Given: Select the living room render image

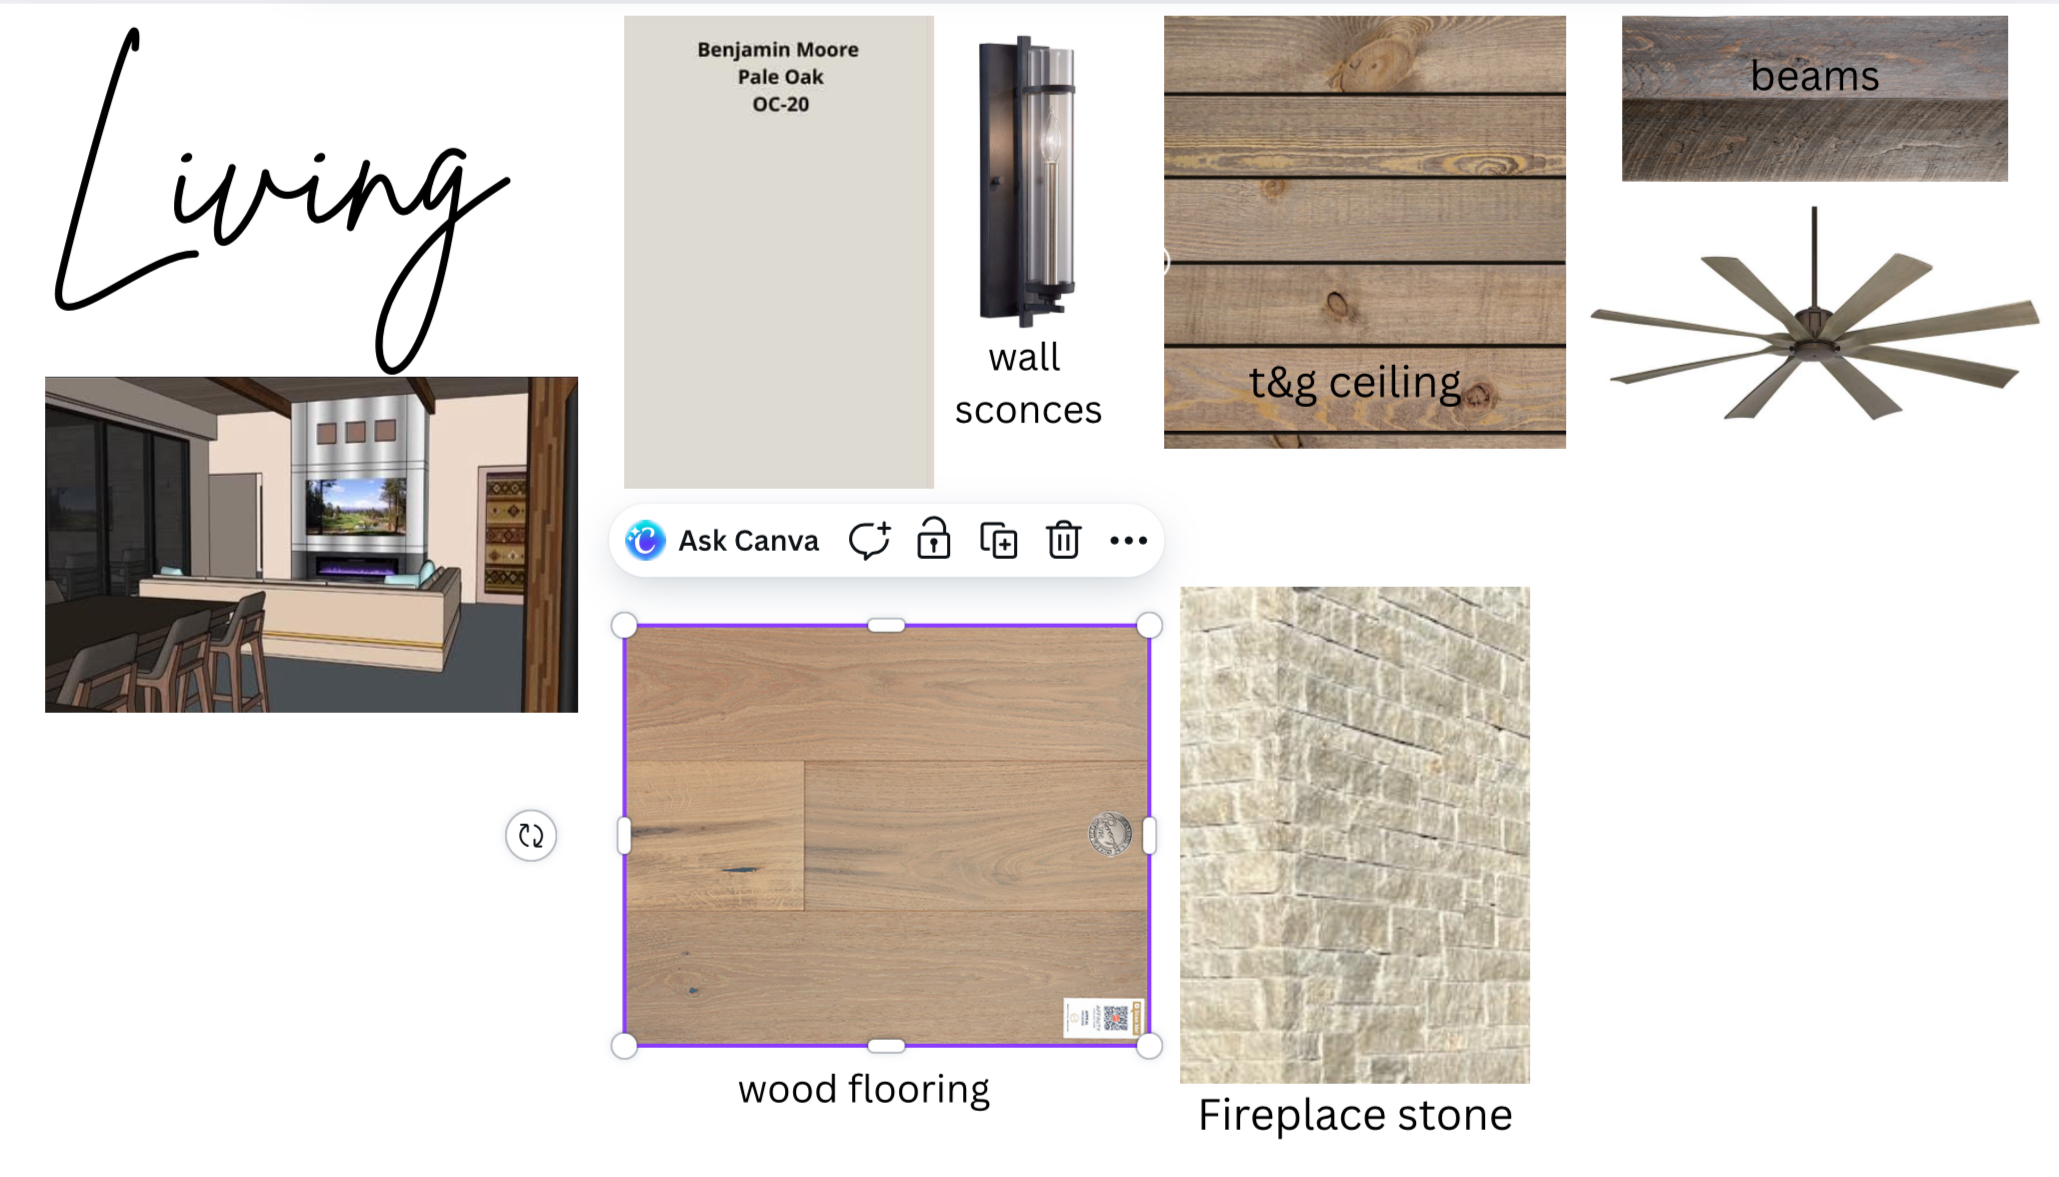Looking at the screenshot, I should [311, 545].
